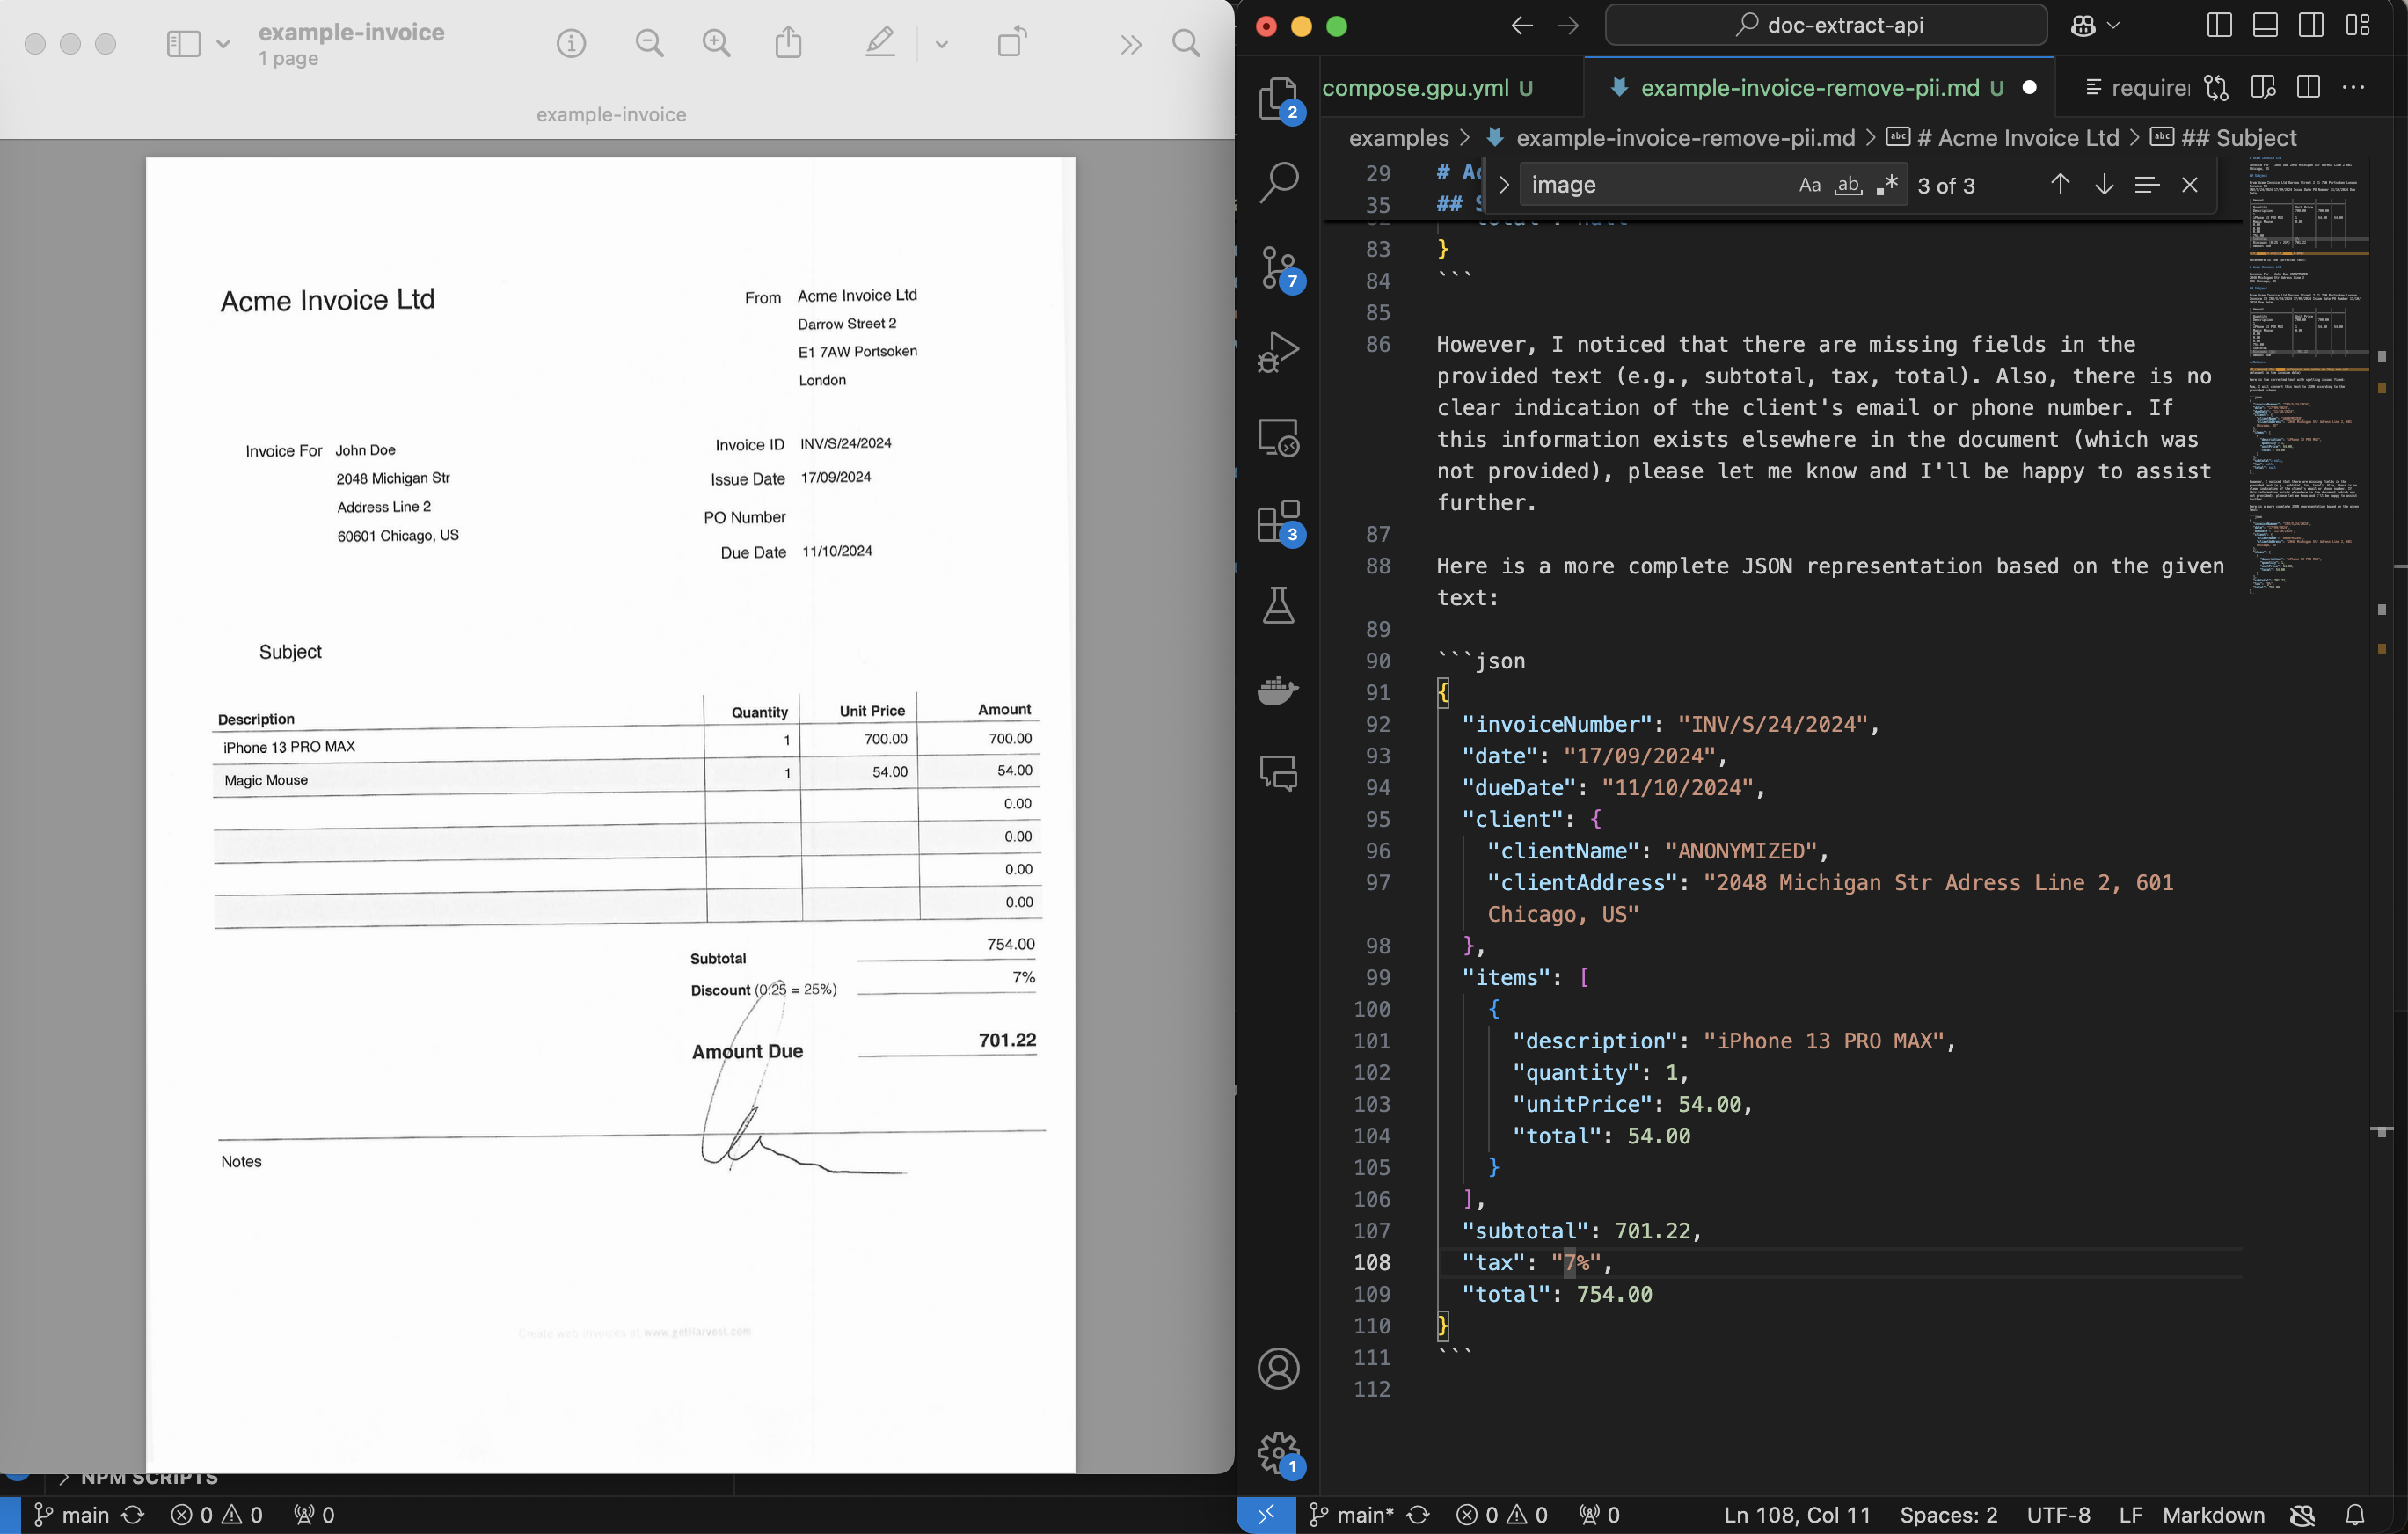Switch to example-invoice-remove-pii.md tab
The width and height of the screenshot is (2408, 1534).
[1809, 86]
